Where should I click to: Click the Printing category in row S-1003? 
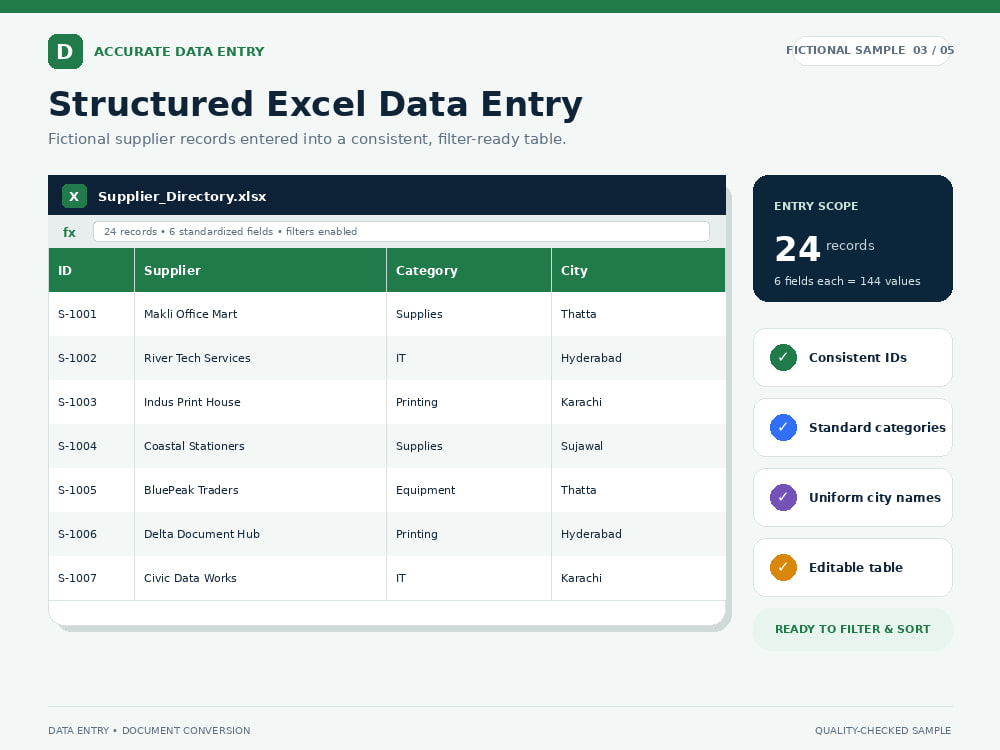coord(469,402)
